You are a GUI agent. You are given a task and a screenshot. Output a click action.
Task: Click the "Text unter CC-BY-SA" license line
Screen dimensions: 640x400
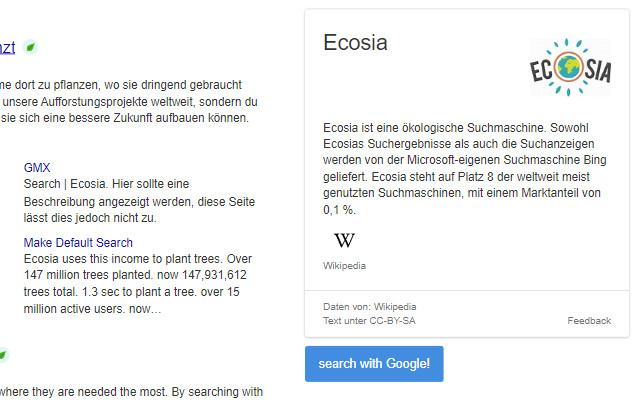[x=367, y=321]
